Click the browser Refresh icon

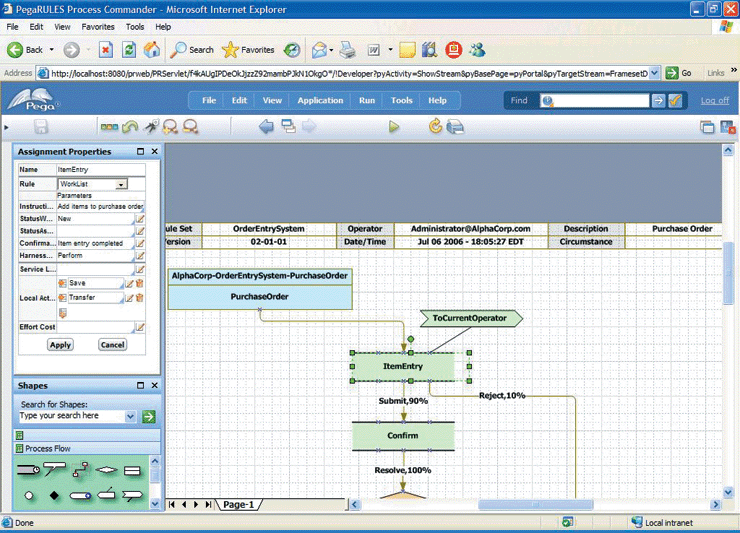click(129, 50)
